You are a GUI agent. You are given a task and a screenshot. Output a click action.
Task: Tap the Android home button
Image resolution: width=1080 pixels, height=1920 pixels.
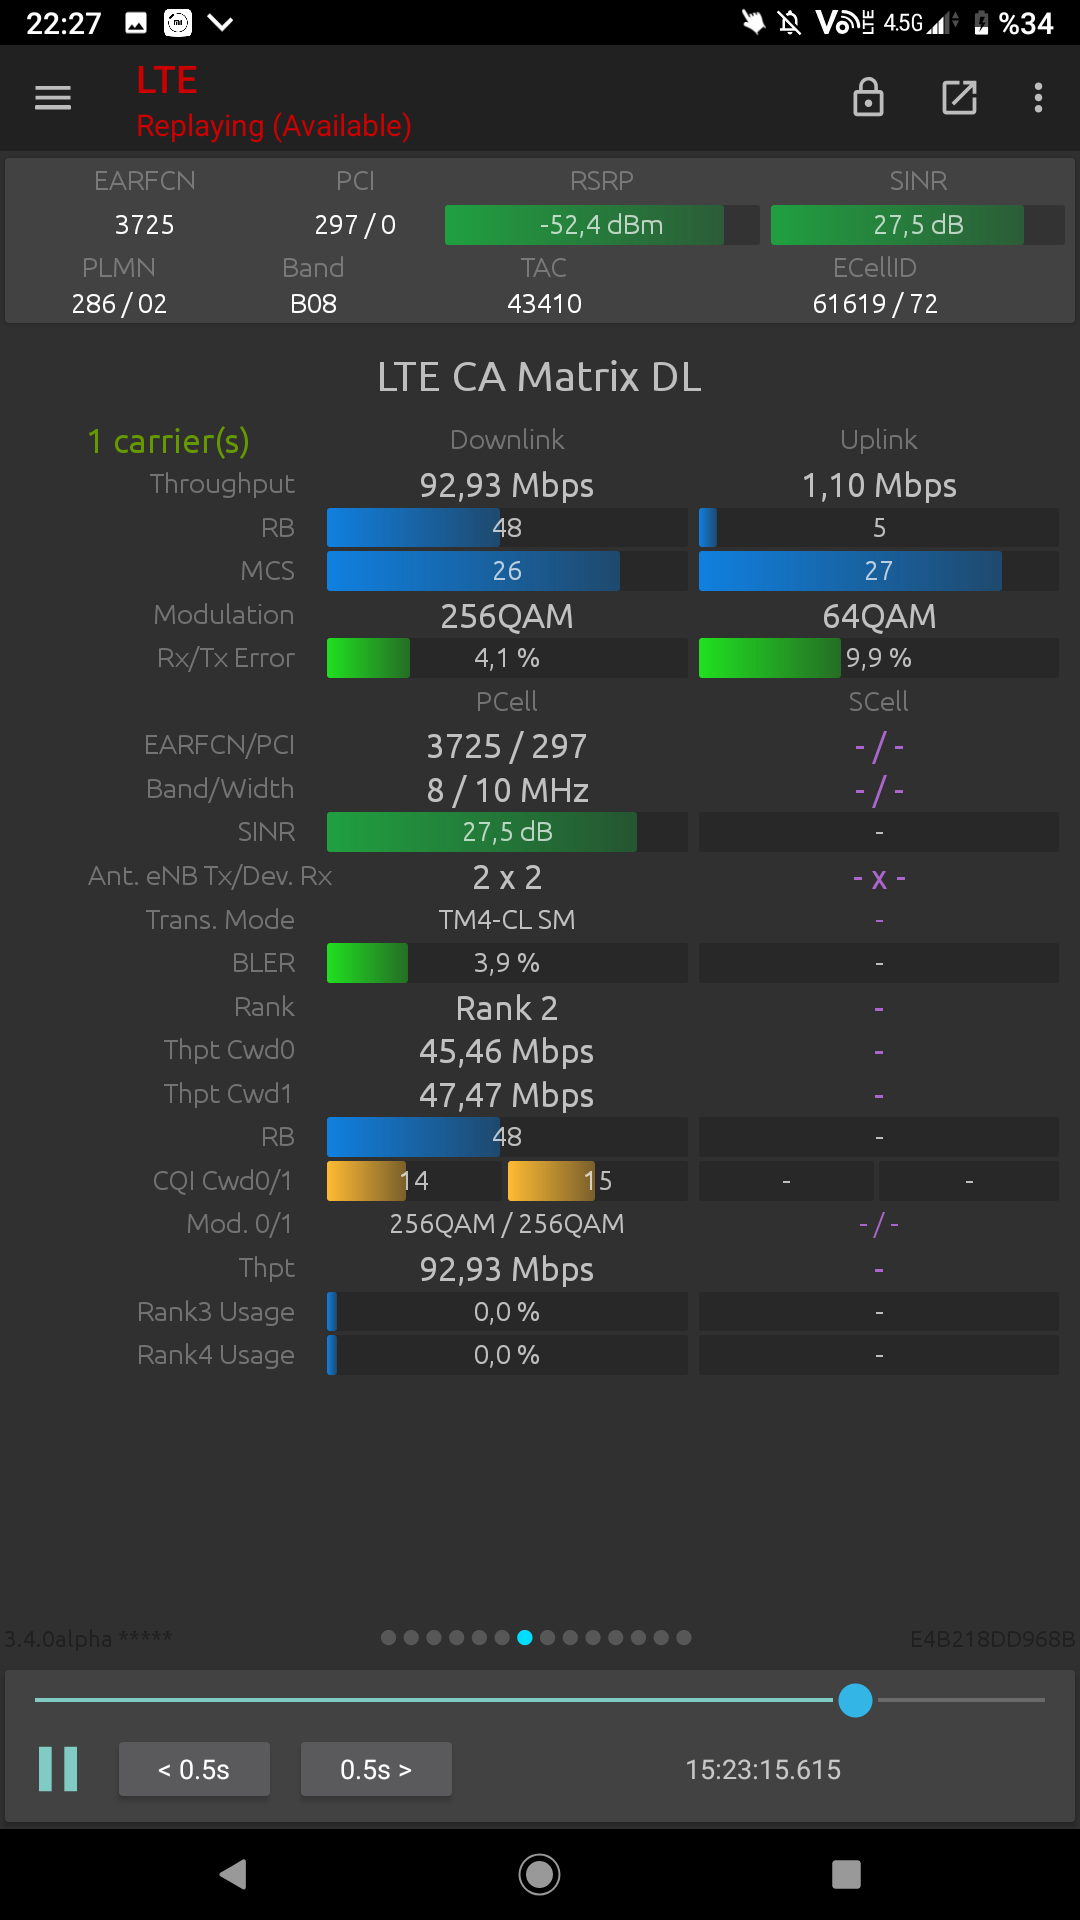tap(540, 1874)
